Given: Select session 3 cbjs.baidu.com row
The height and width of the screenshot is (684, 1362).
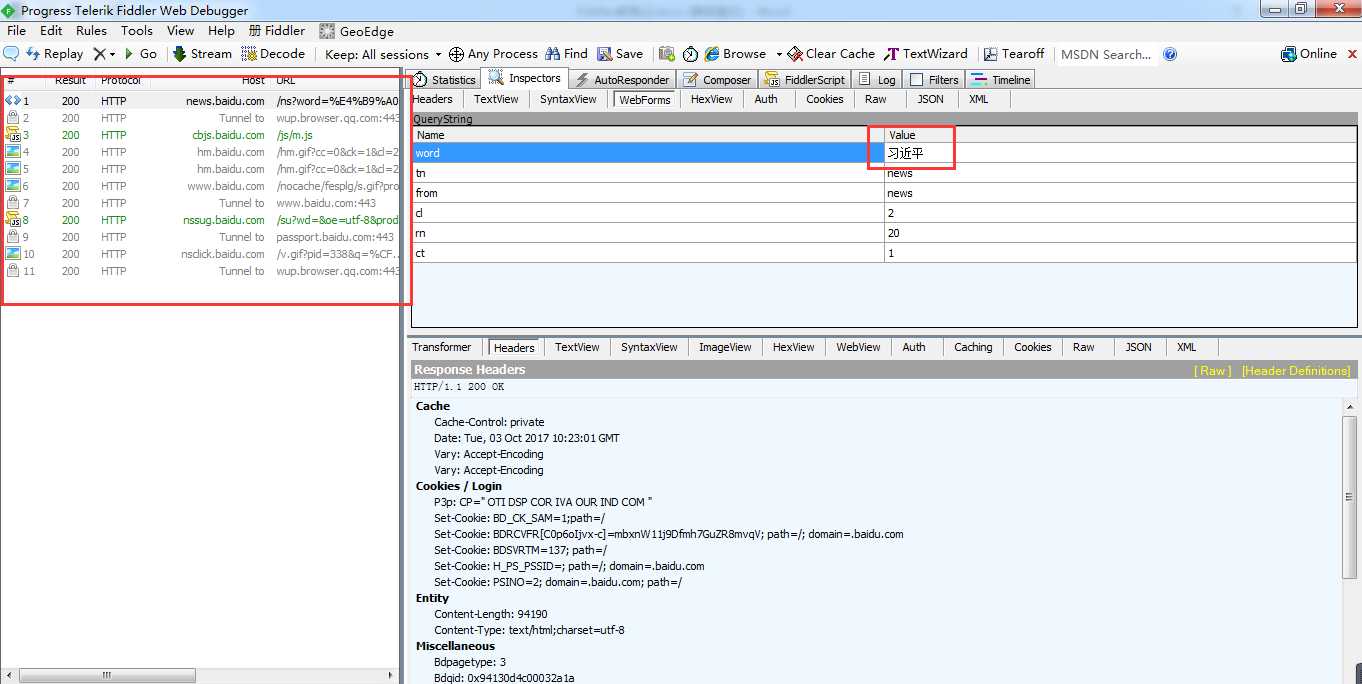Looking at the screenshot, I should coord(200,135).
